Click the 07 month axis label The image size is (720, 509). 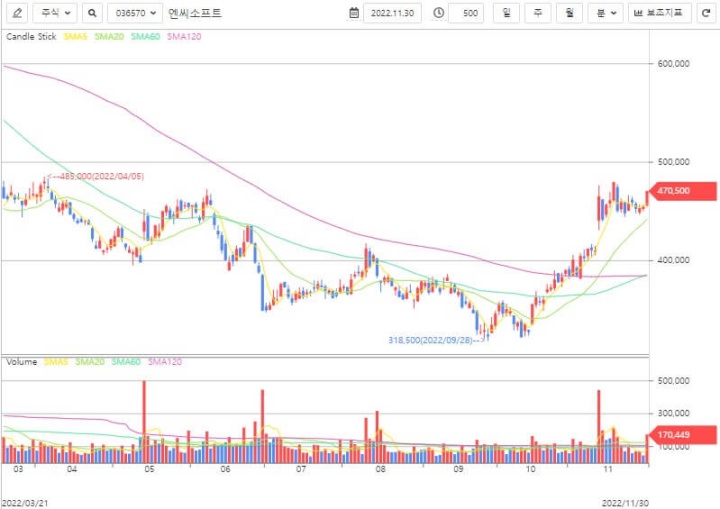pyautogui.click(x=301, y=469)
